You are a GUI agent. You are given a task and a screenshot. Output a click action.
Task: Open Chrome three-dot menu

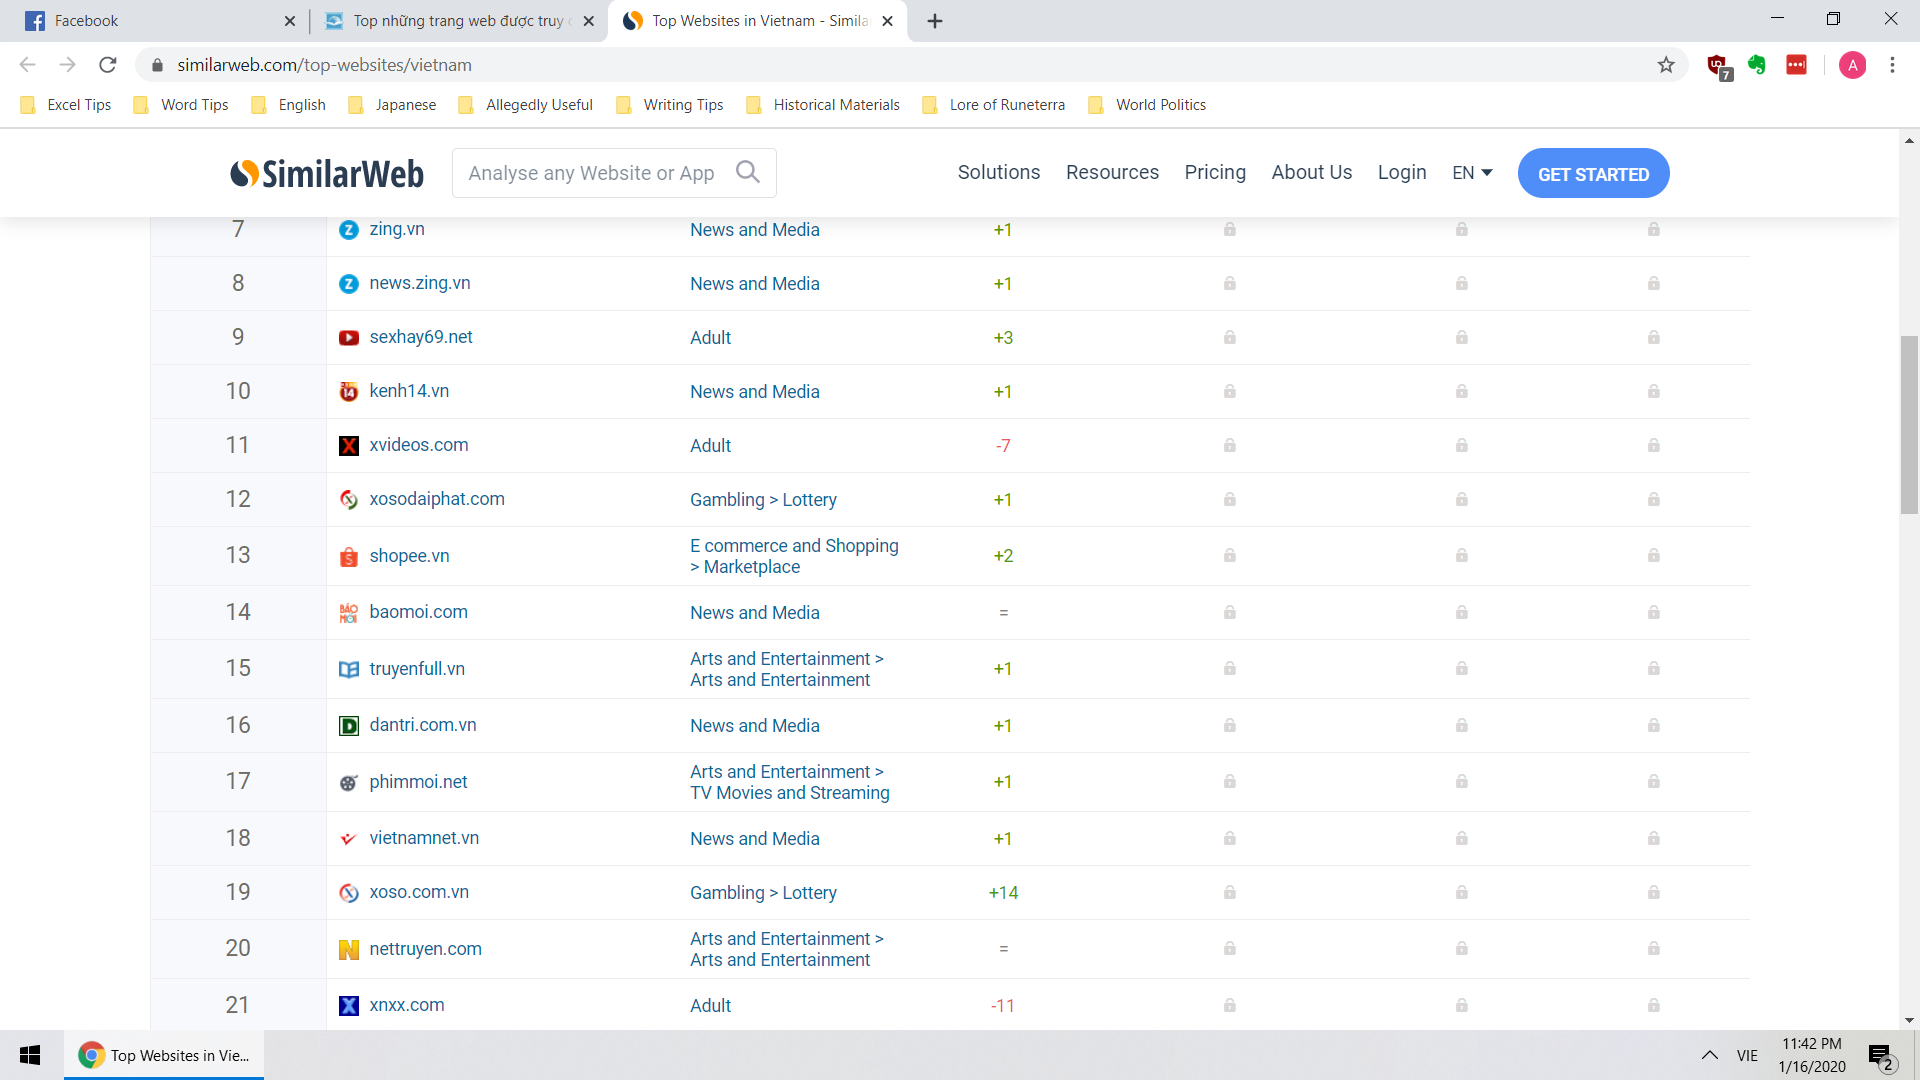coord(1892,65)
